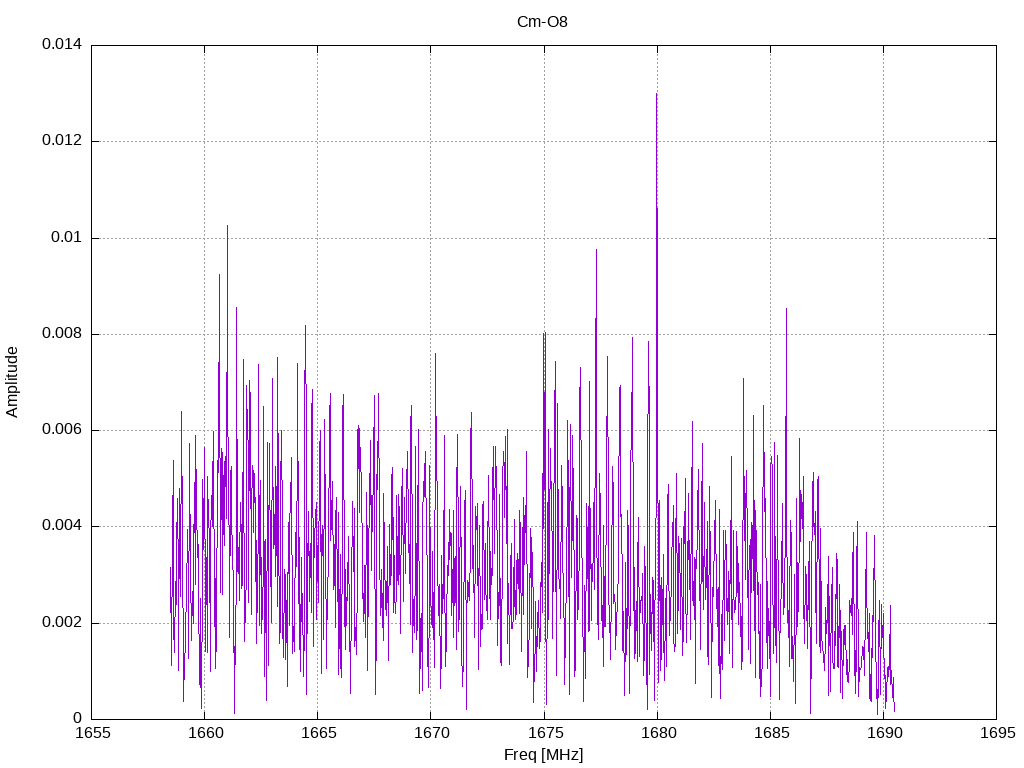
Task: Click the y-axis tick label 0.01
Action: [67, 237]
